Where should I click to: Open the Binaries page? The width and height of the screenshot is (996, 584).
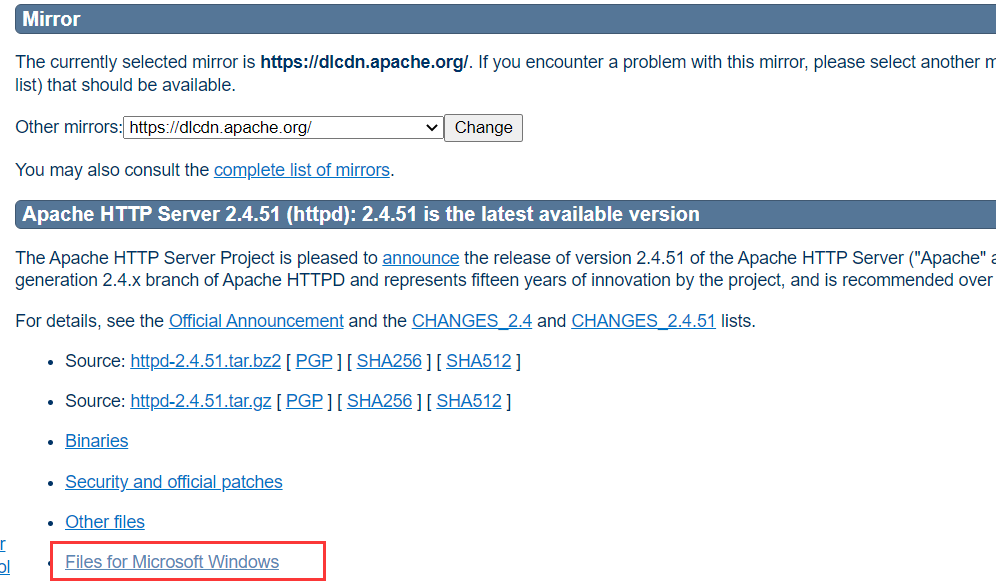click(96, 441)
